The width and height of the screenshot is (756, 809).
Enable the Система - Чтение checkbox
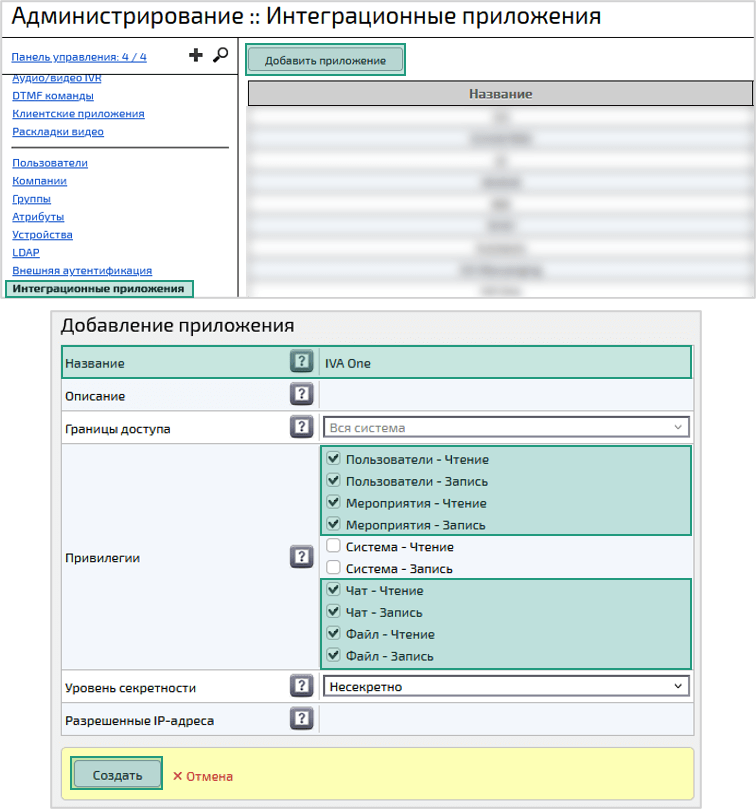coord(334,547)
